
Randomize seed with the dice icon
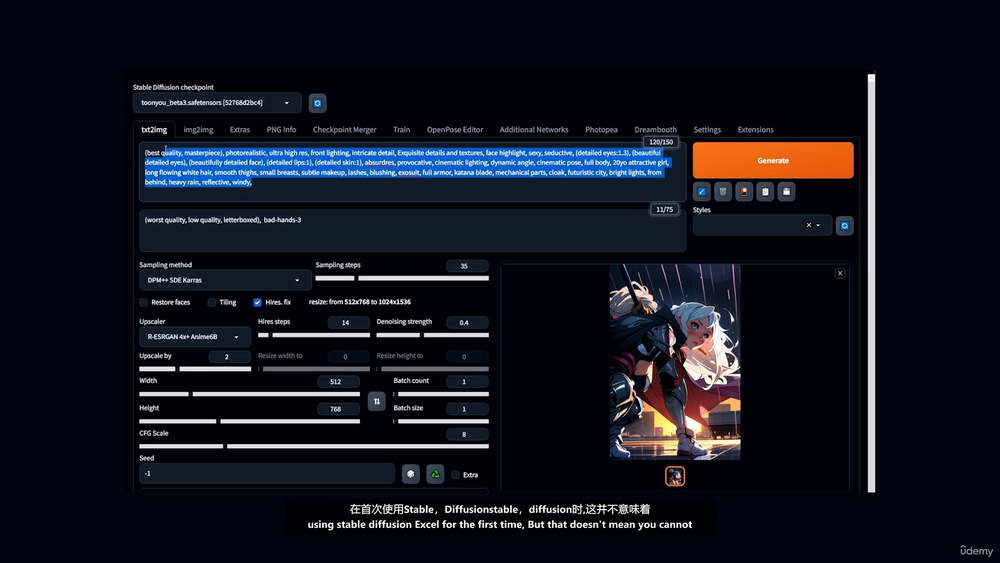[x=411, y=474]
